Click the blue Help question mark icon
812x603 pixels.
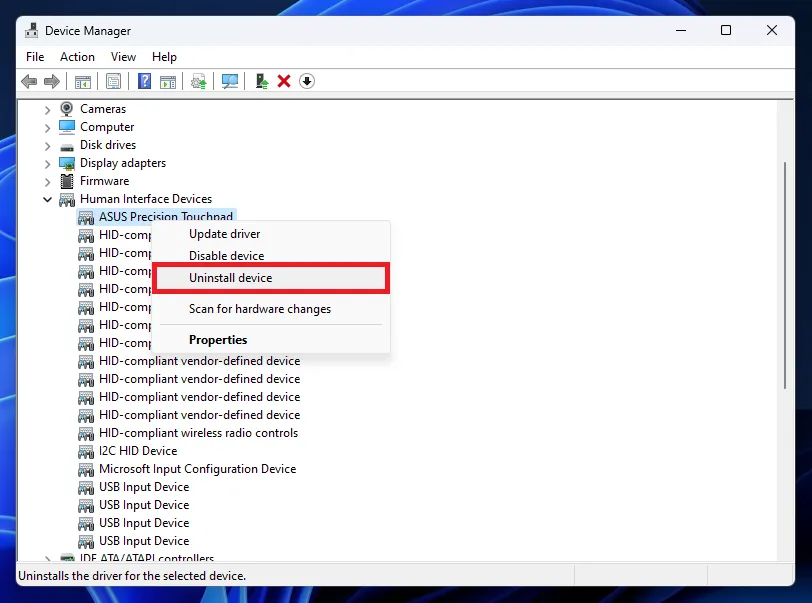(x=144, y=81)
